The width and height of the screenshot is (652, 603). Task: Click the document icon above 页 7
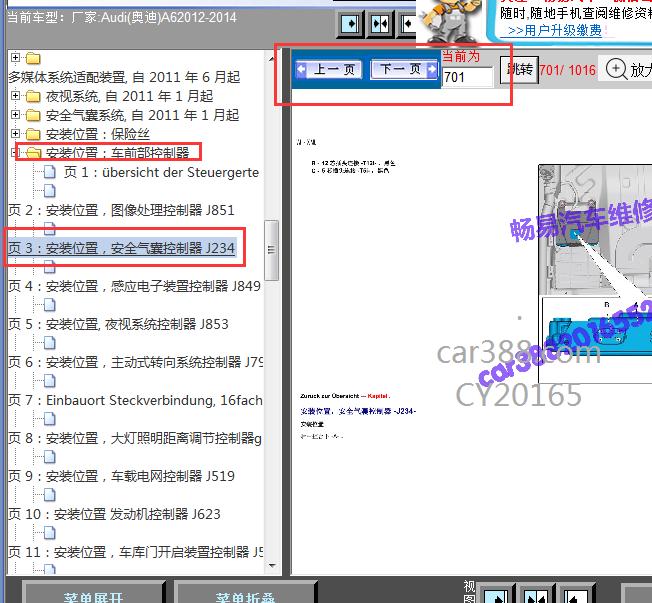(50, 381)
